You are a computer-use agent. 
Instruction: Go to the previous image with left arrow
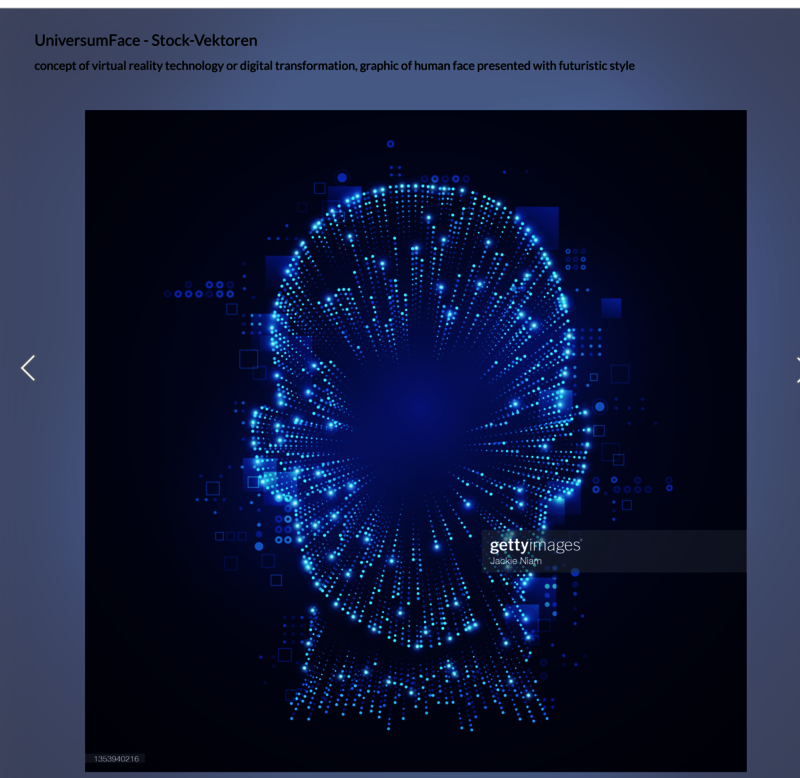pos(28,368)
